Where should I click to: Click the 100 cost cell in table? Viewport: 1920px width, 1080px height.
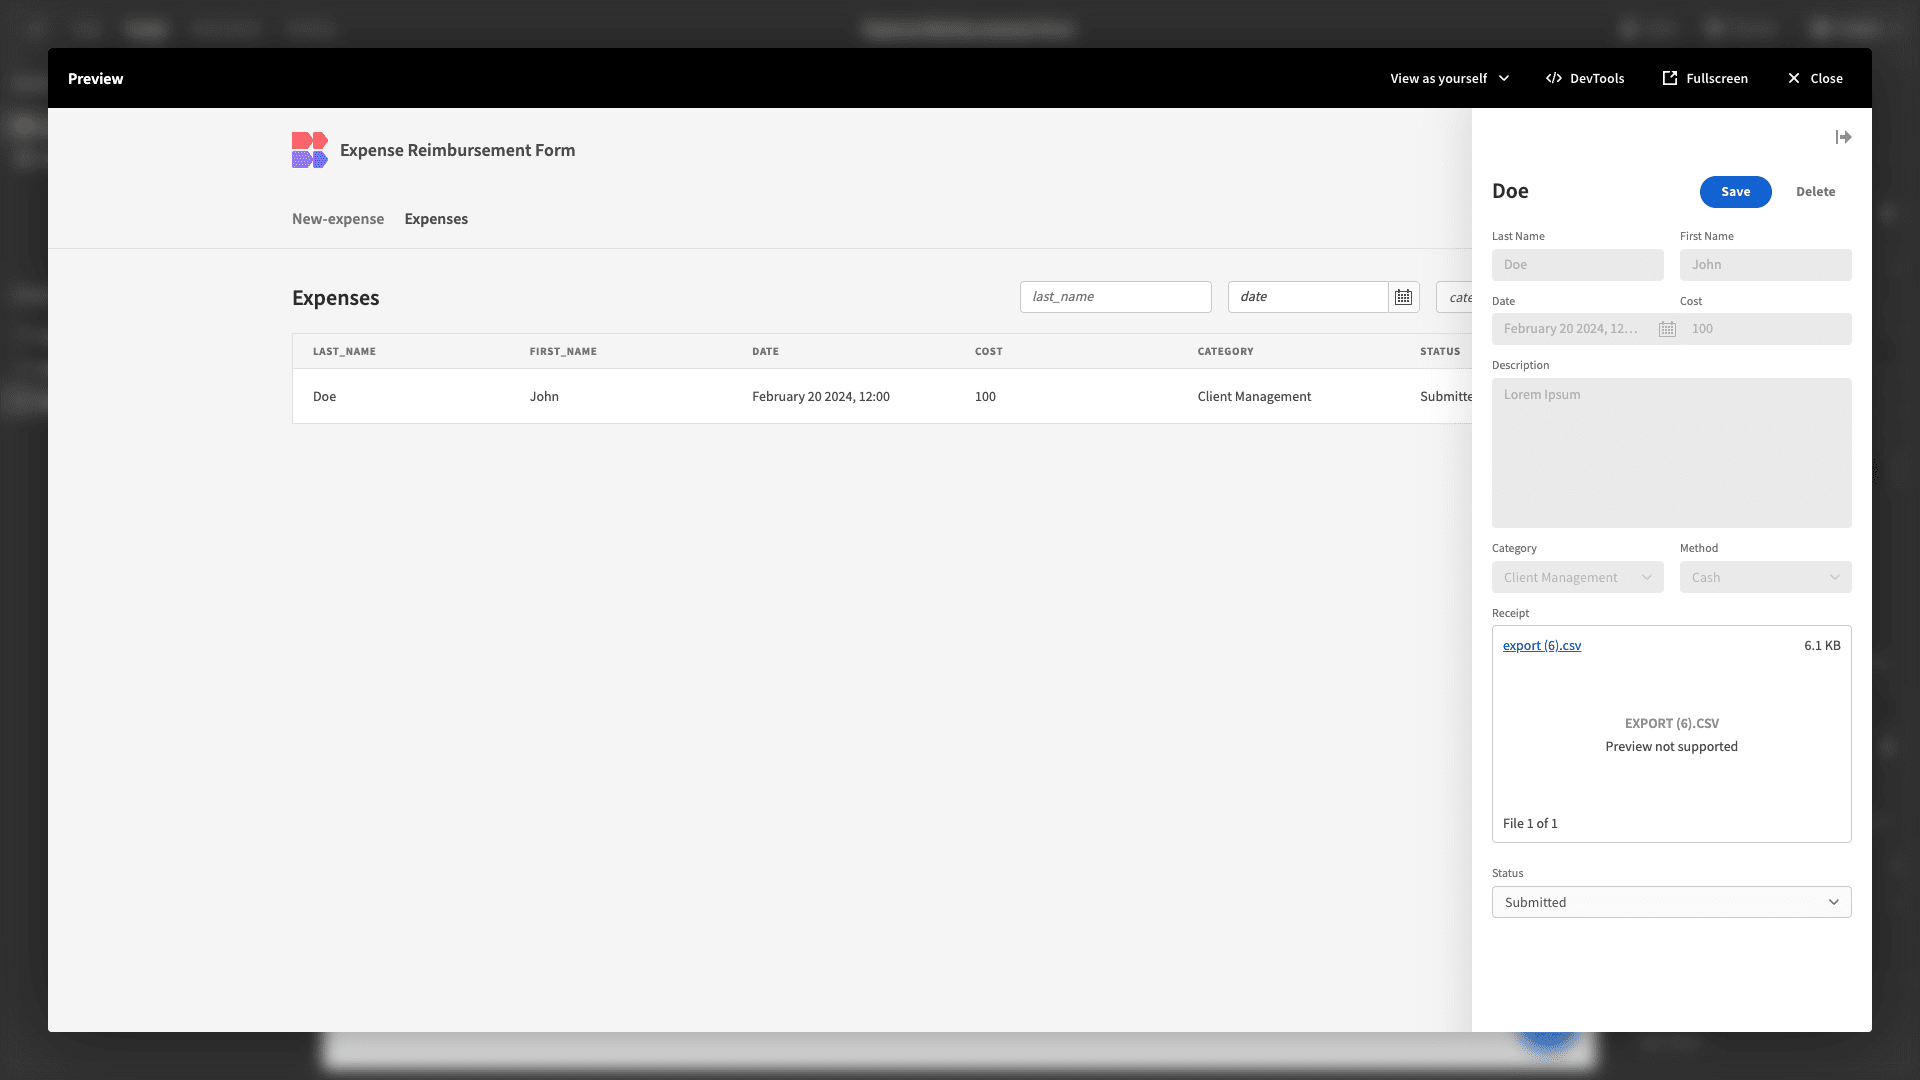[x=985, y=397]
